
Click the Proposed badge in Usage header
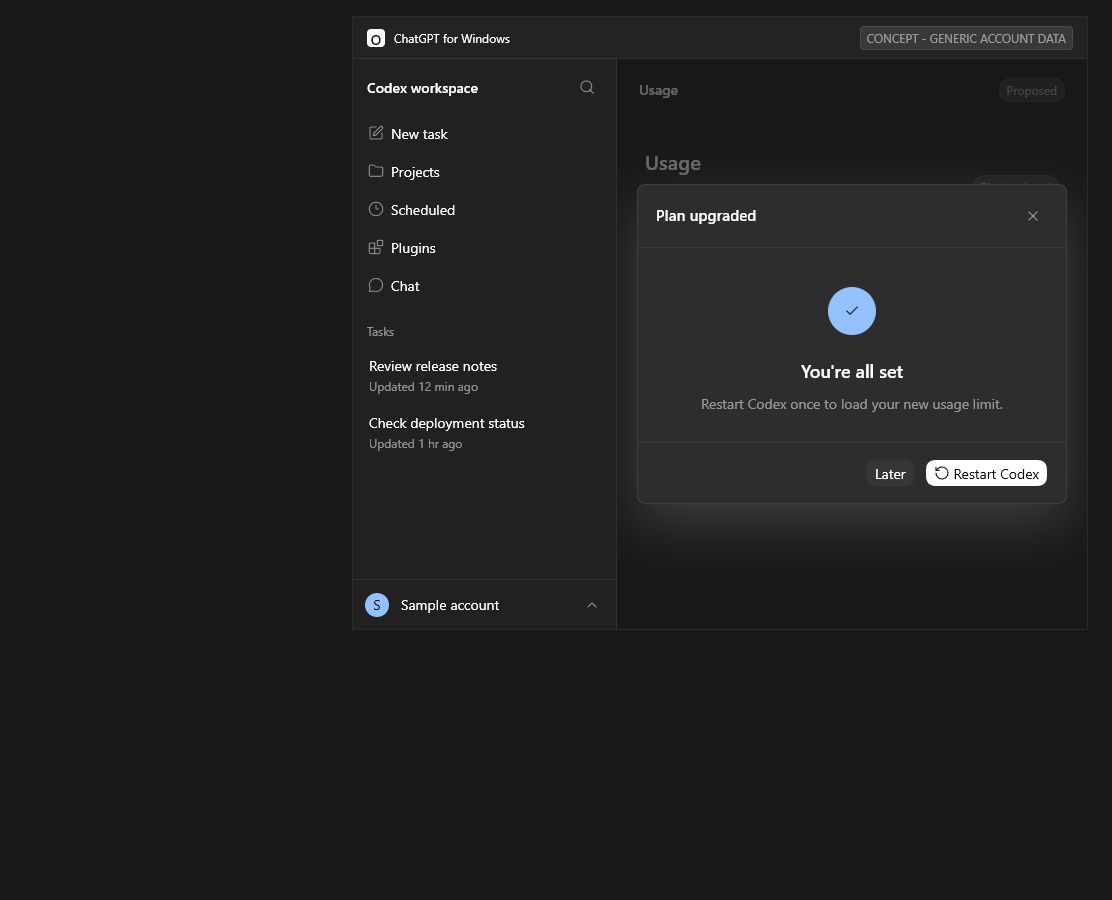pos(1031,91)
